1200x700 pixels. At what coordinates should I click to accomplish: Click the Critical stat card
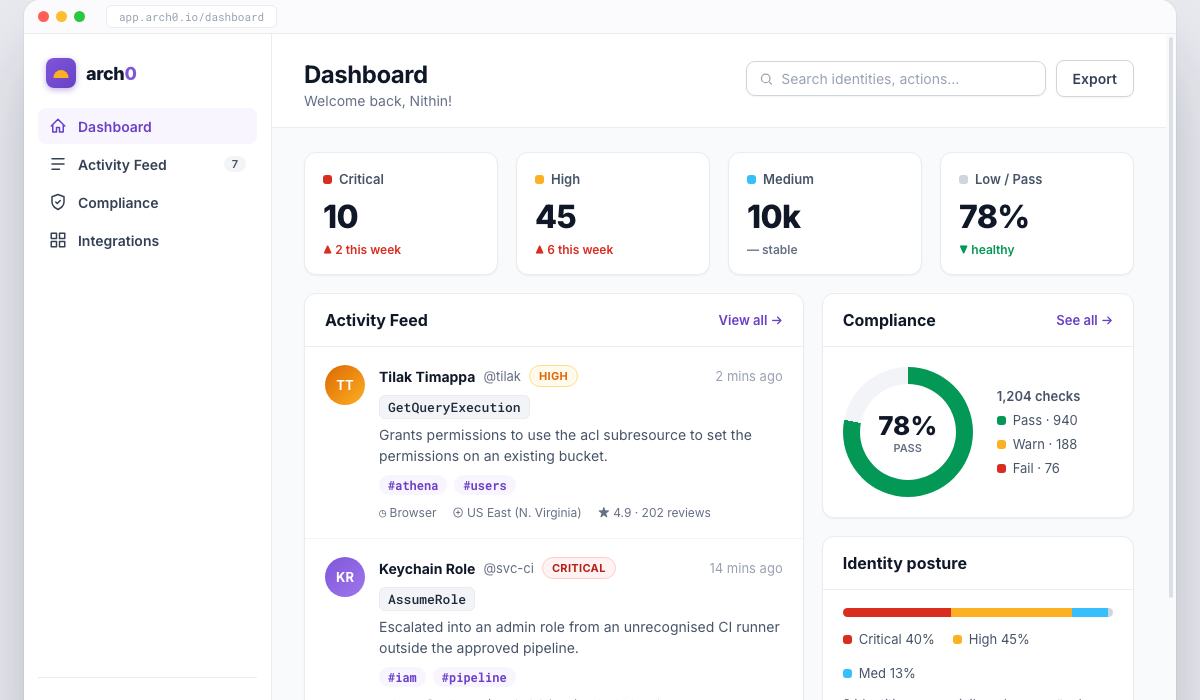point(401,213)
